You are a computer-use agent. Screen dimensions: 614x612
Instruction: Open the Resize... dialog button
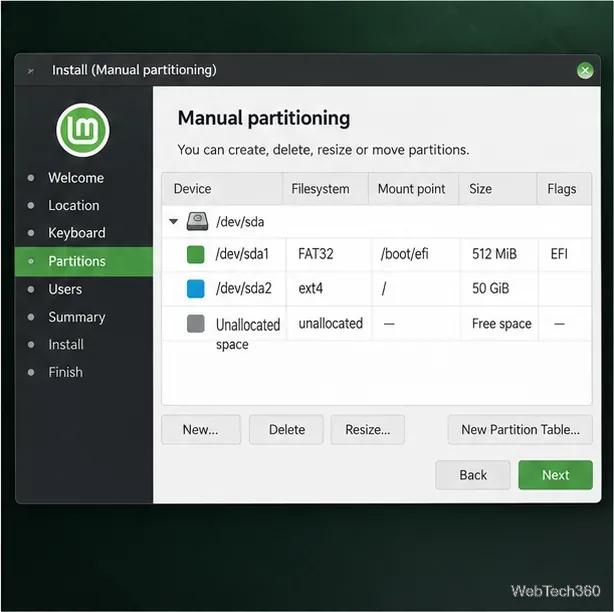coord(367,430)
